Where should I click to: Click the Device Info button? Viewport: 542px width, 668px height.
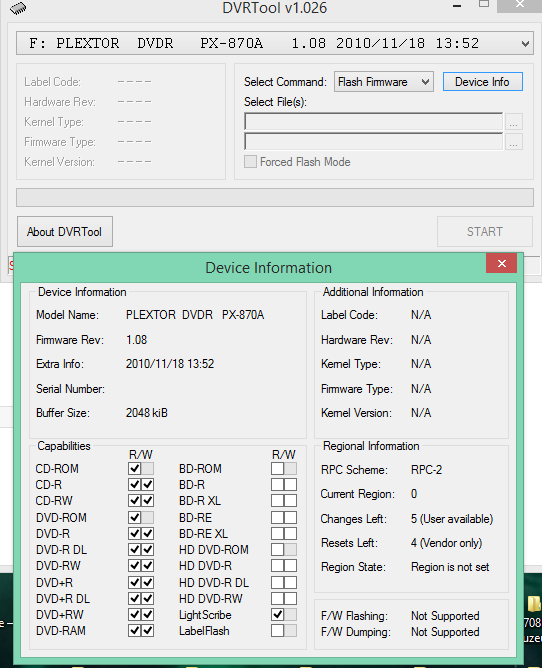coord(482,82)
